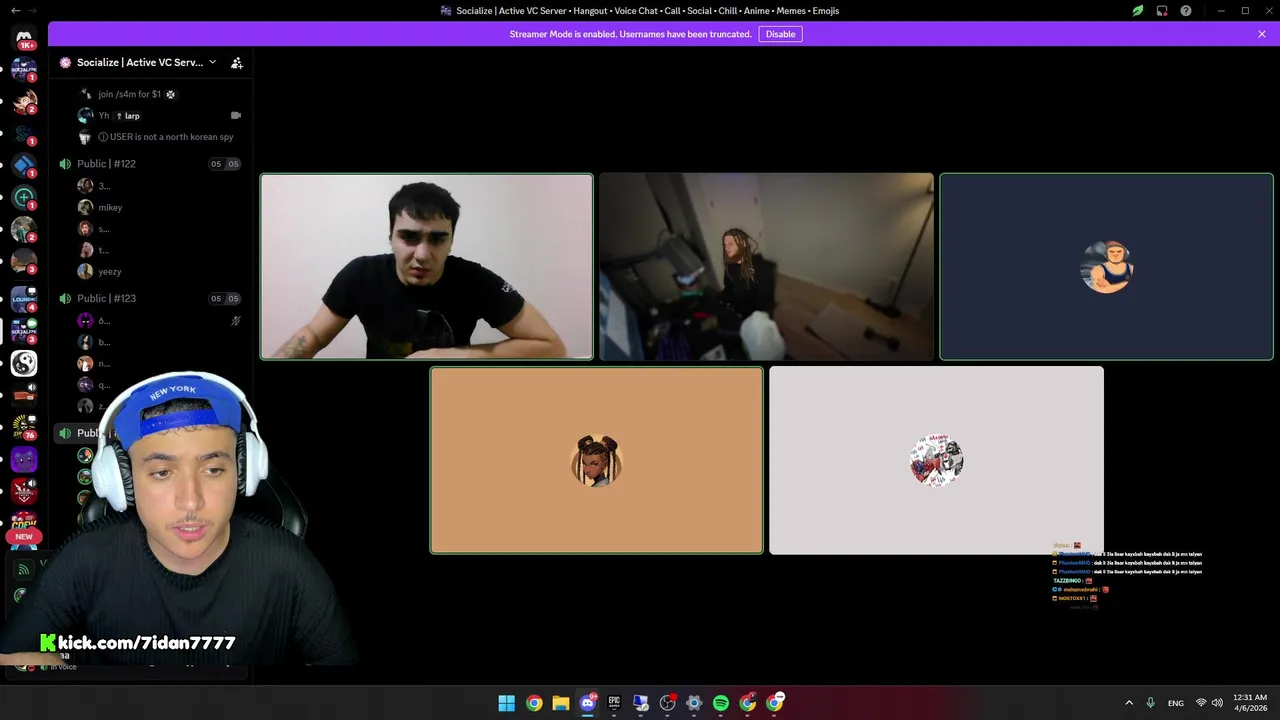This screenshot has height=720, width=1280.
Task: Click the NEW badge in server list
Action: click(x=24, y=537)
